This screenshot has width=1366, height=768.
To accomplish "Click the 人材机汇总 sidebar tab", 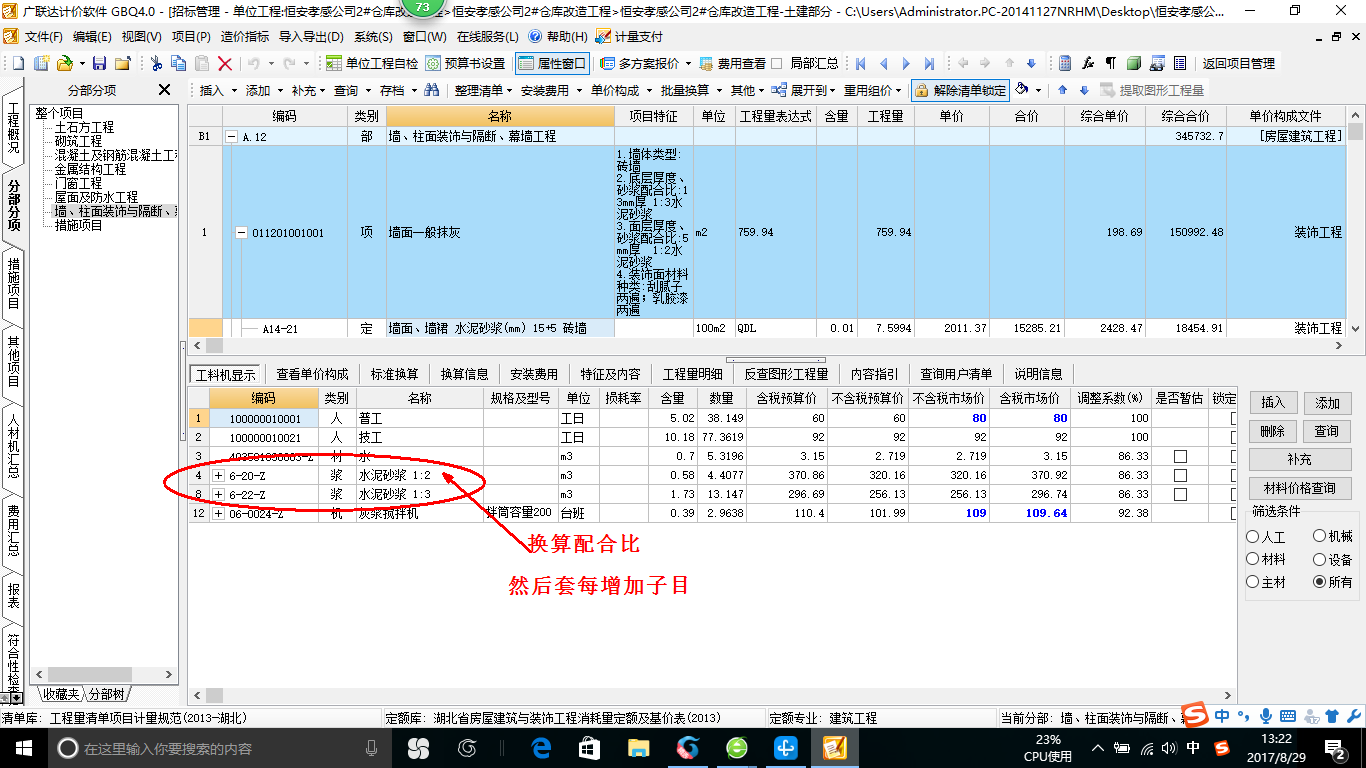I will tap(14, 446).
